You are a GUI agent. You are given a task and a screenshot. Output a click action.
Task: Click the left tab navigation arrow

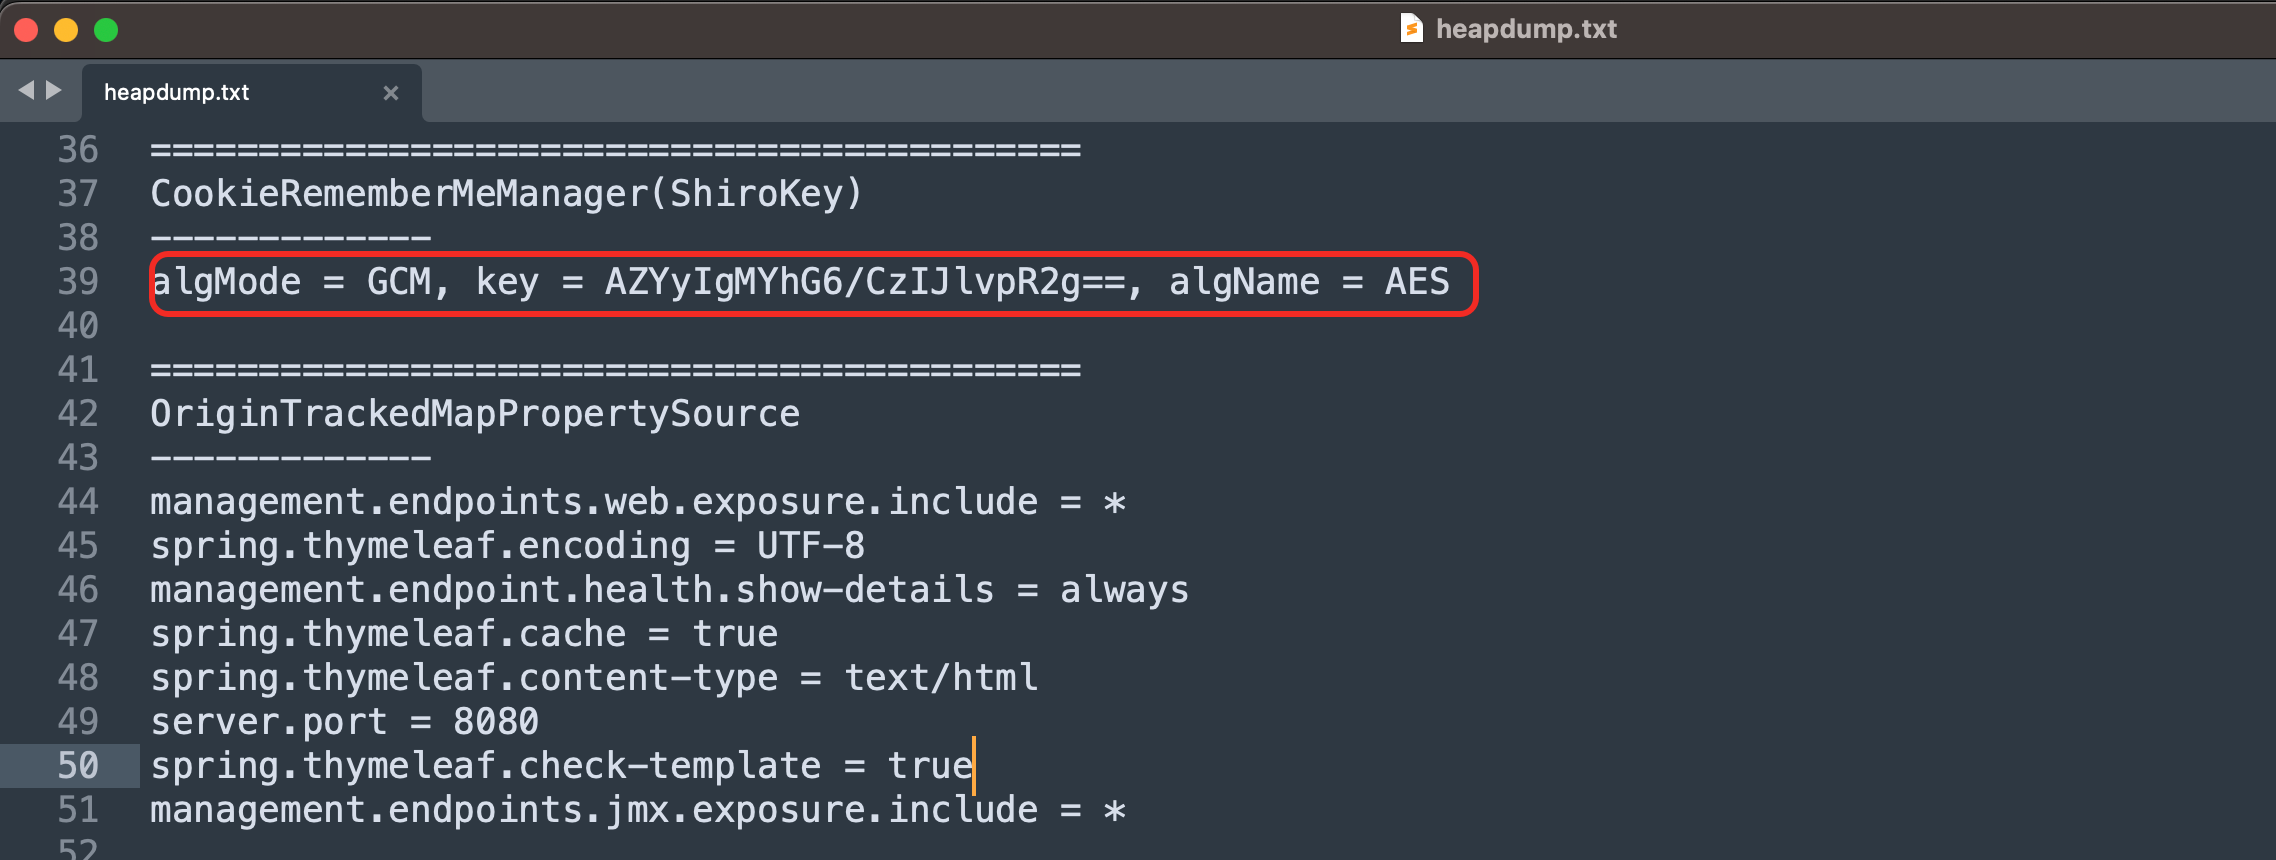coord(26,91)
